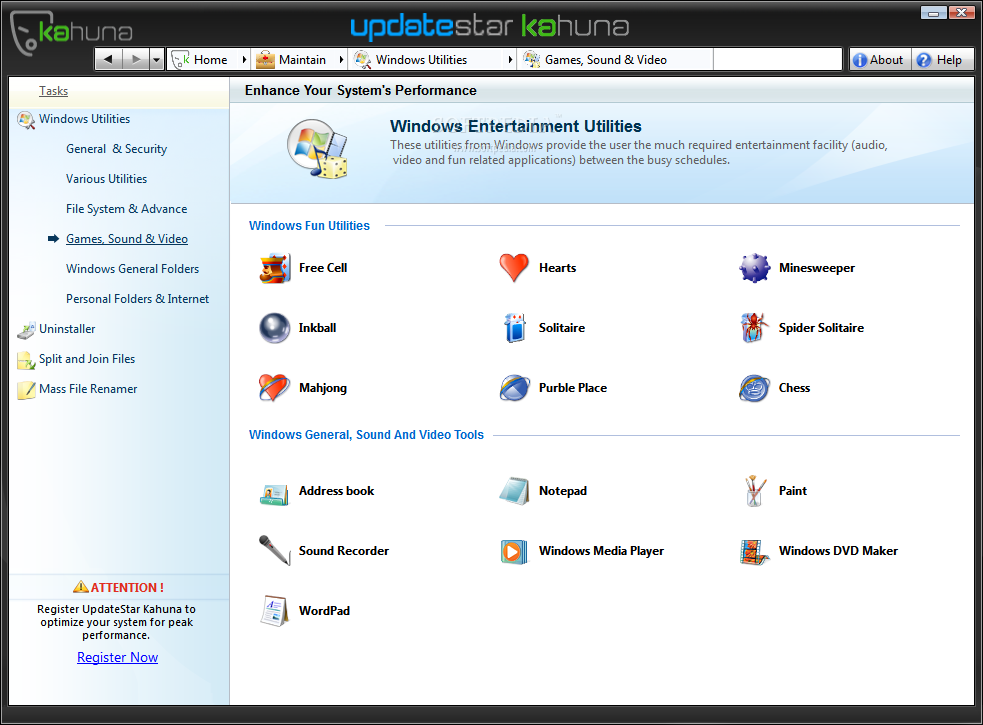Open the Spider Solitaire spider icon
Image resolution: width=983 pixels, height=725 pixels.
(754, 327)
